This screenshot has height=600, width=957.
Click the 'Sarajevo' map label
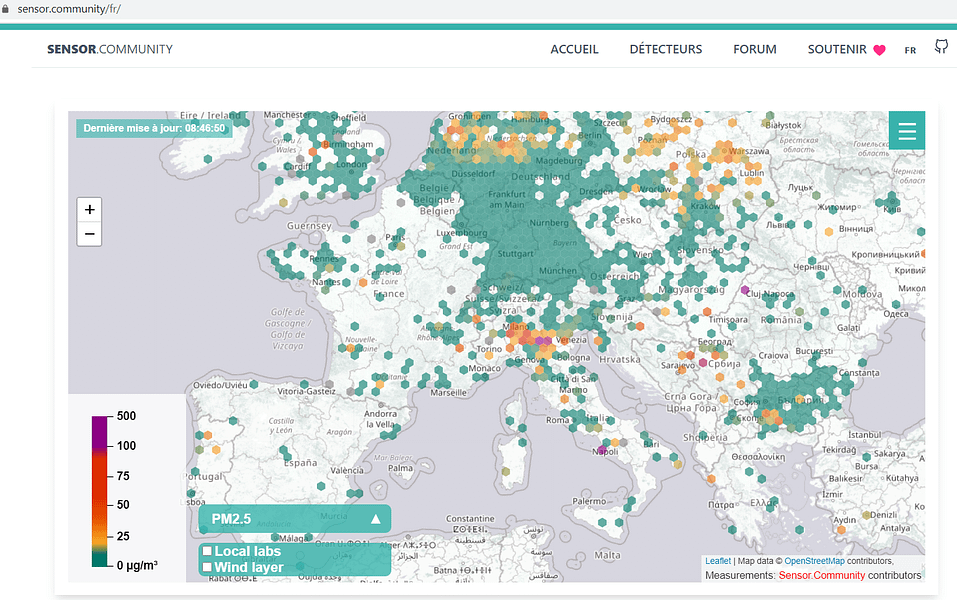click(x=677, y=365)
